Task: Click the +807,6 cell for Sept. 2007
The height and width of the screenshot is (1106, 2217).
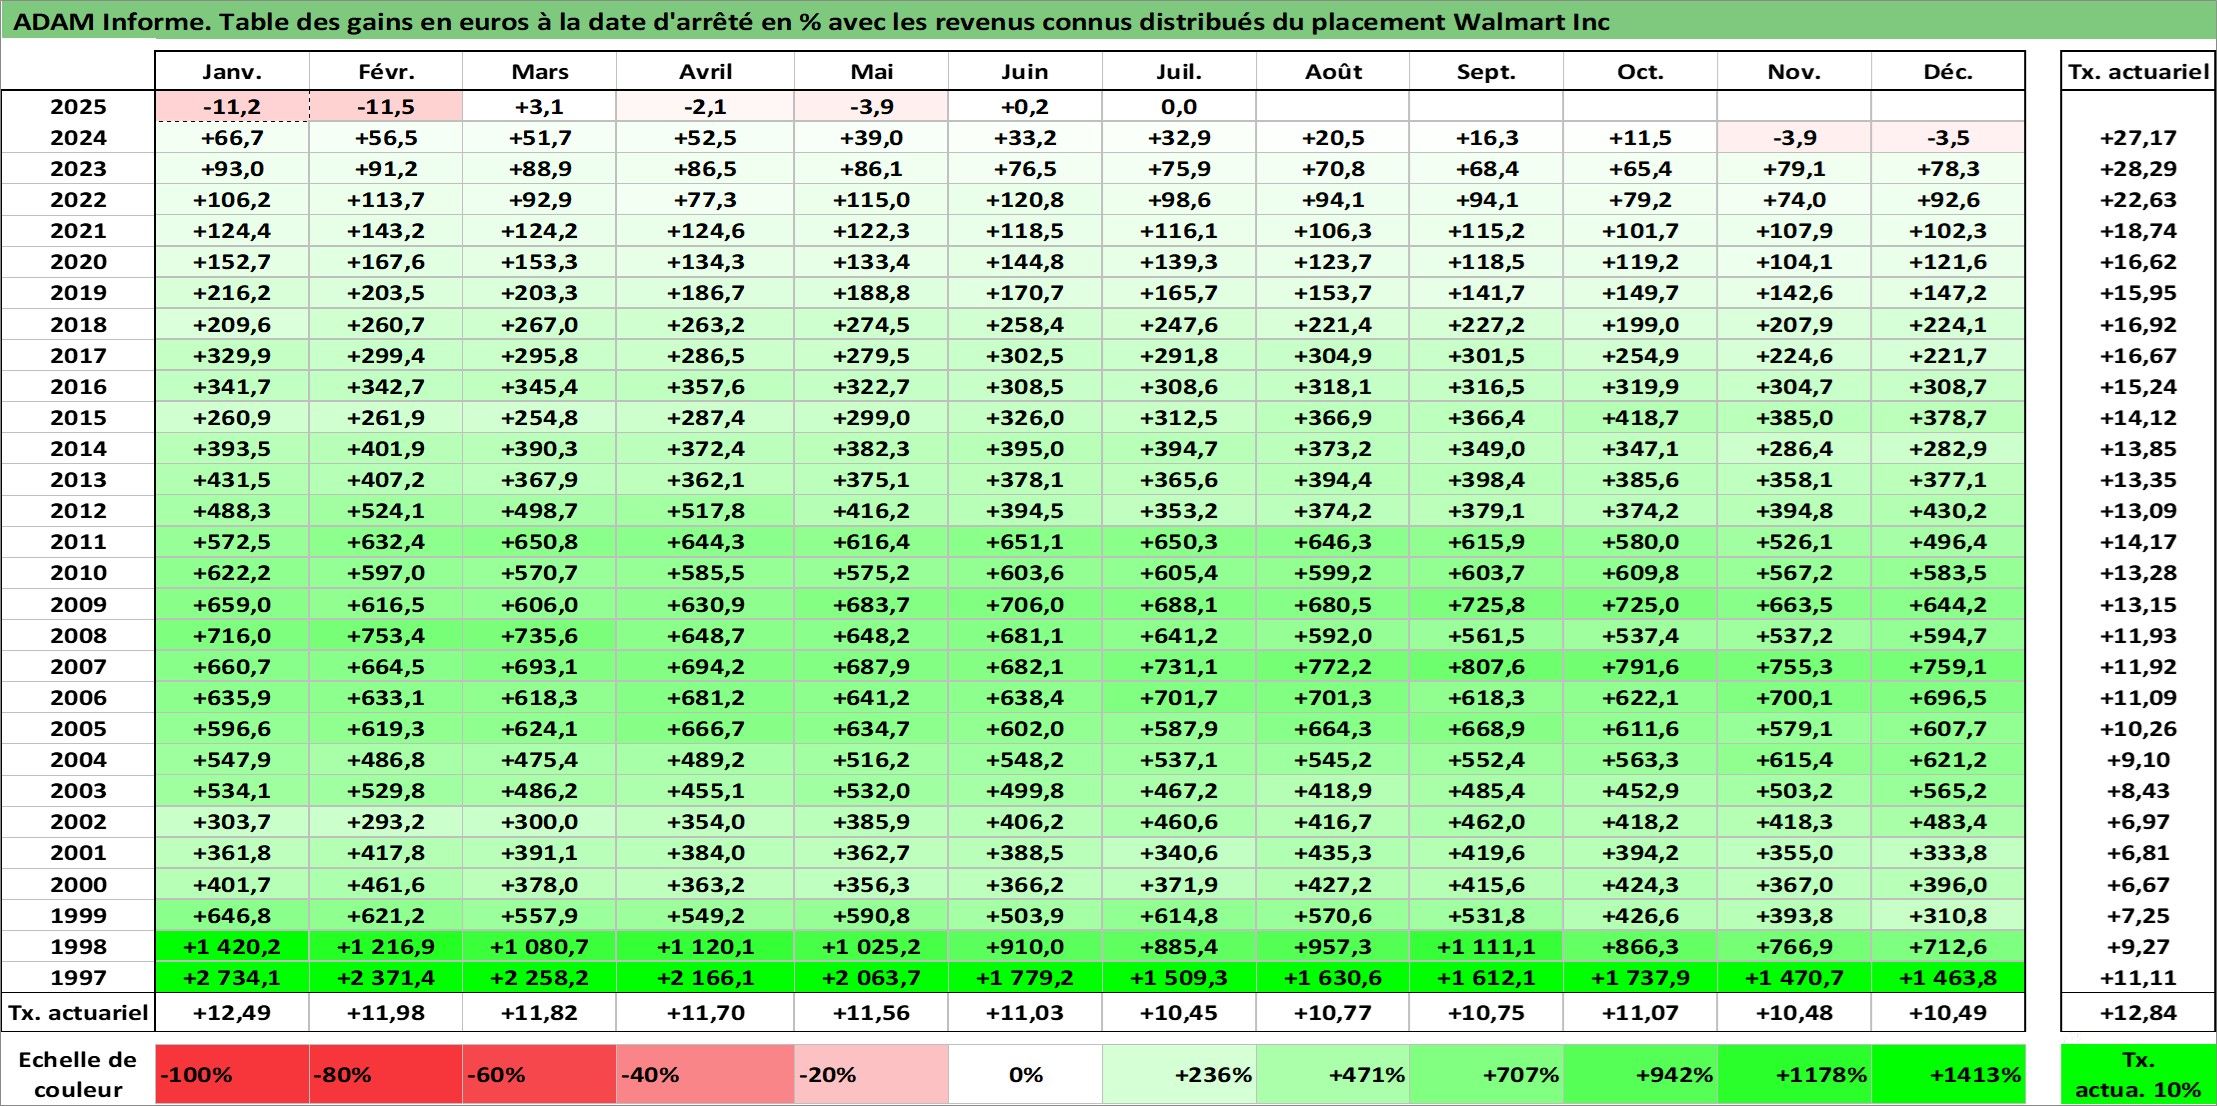Action: [1487, 667]
